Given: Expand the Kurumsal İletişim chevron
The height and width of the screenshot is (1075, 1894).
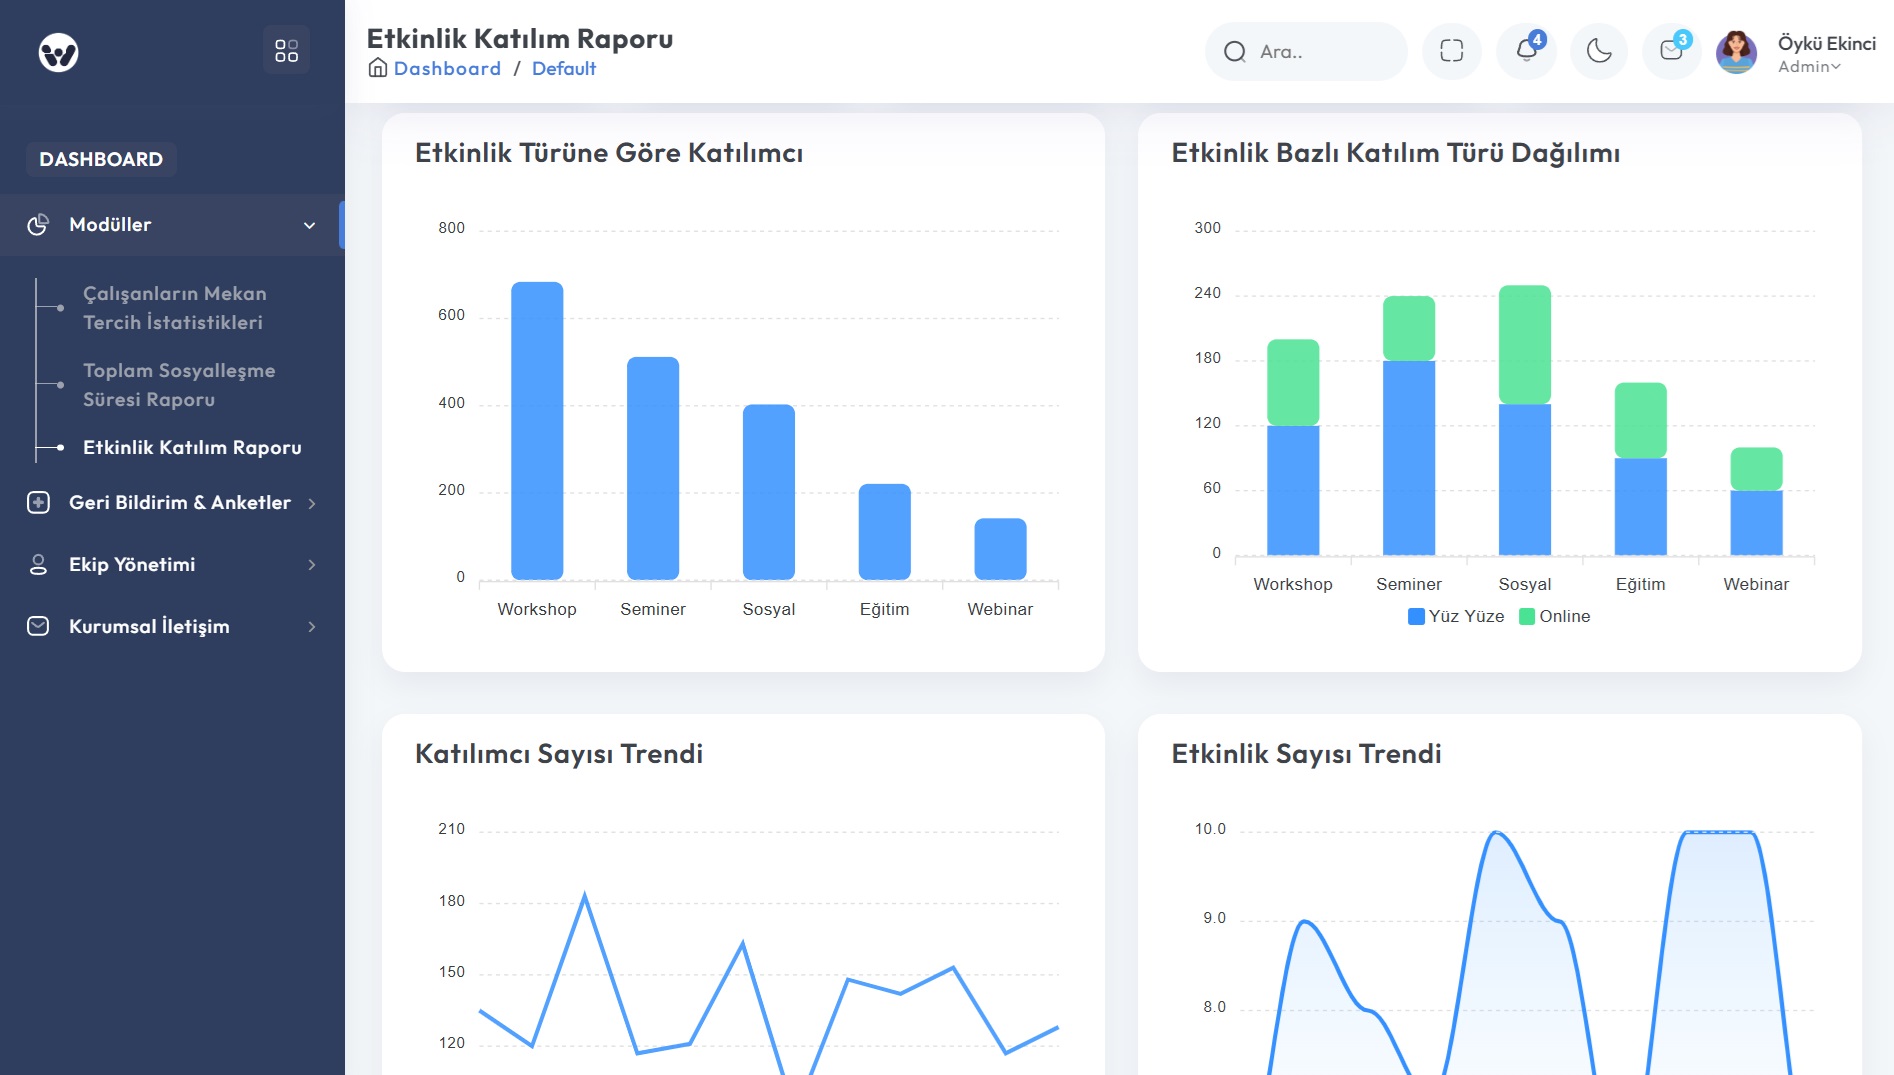Looking at the screenshot, I should pos(312,627).
